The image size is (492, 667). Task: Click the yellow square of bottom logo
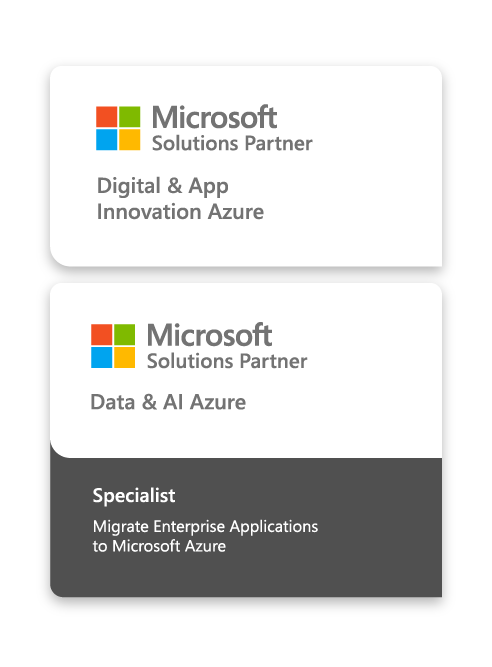coord(125,357)
